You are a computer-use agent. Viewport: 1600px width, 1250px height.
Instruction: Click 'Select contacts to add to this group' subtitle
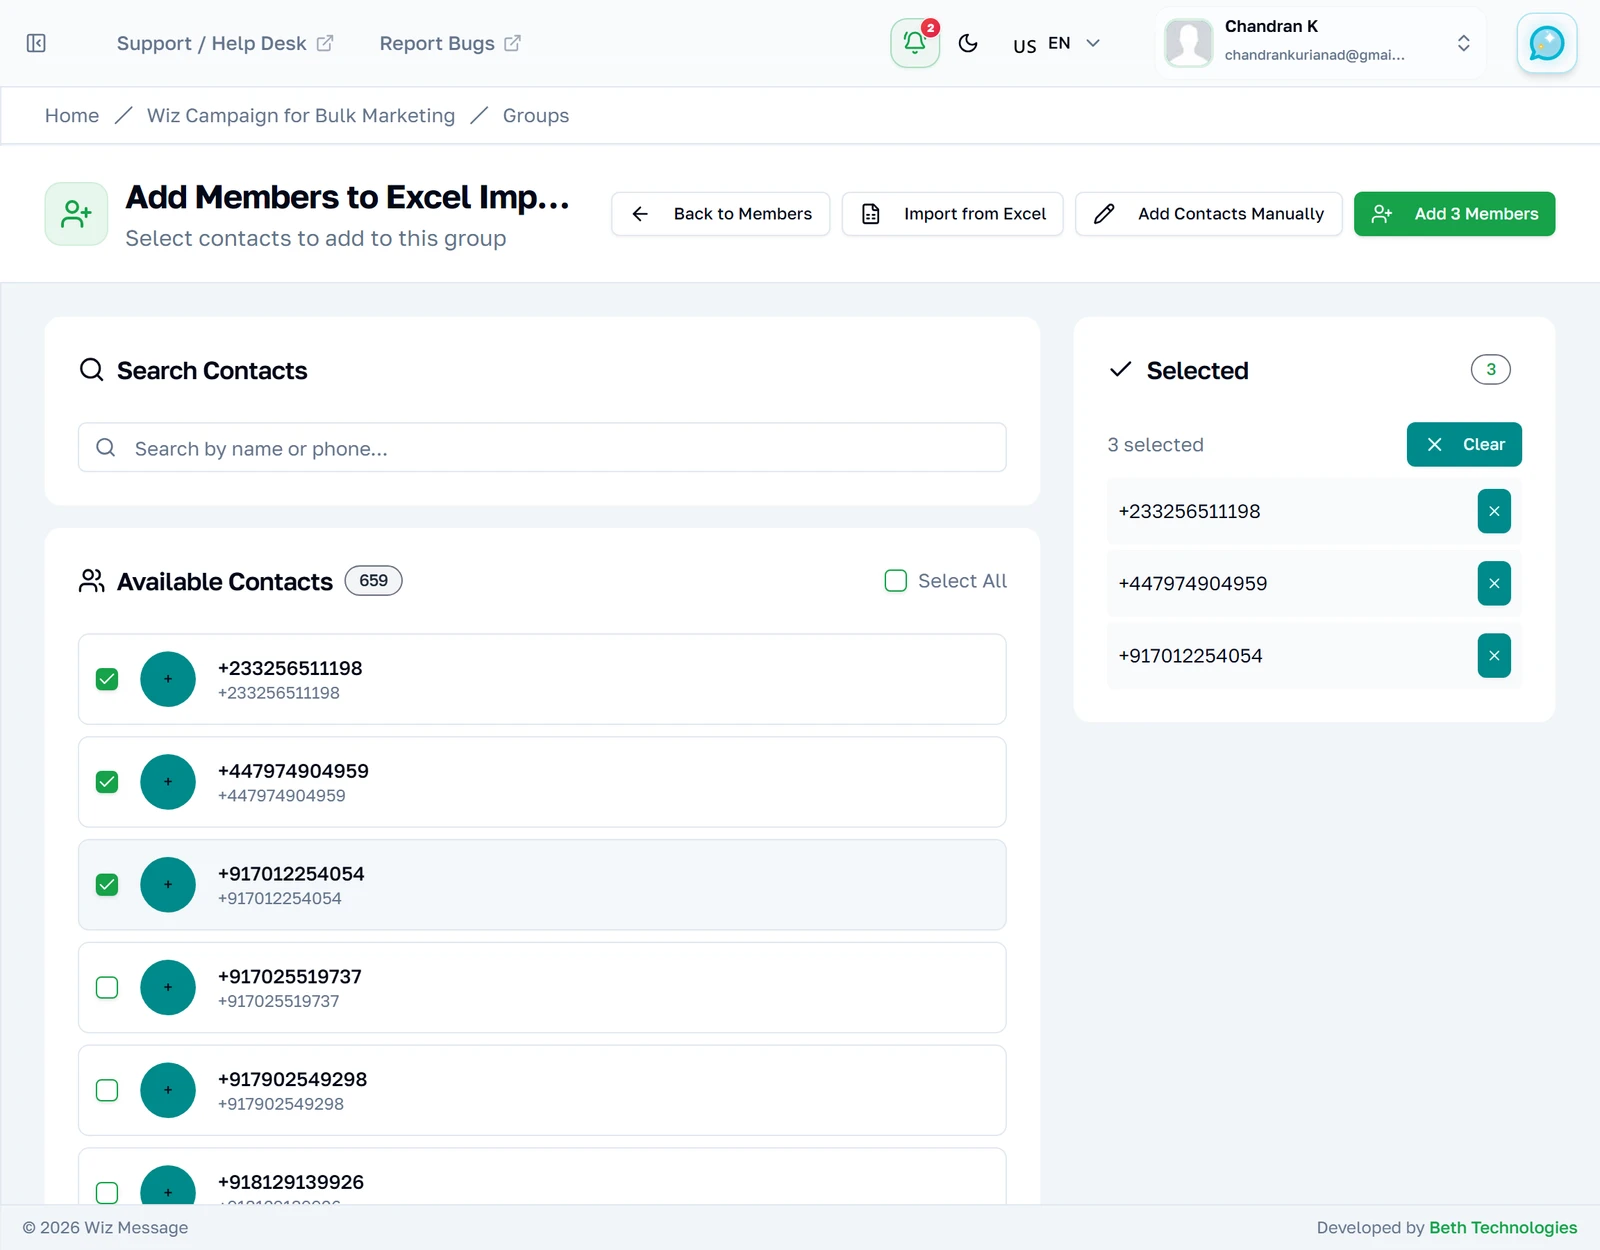tap(316, 238)
